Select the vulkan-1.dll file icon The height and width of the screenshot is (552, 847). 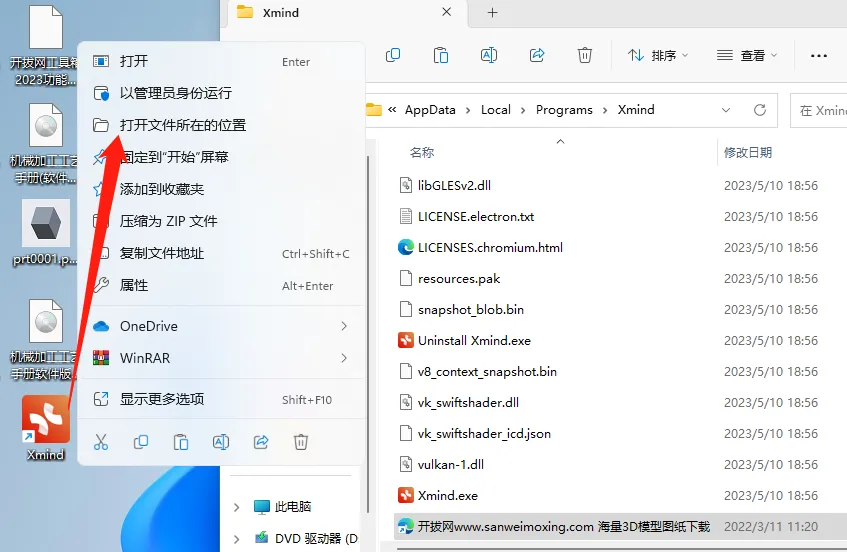click(406, 465)
